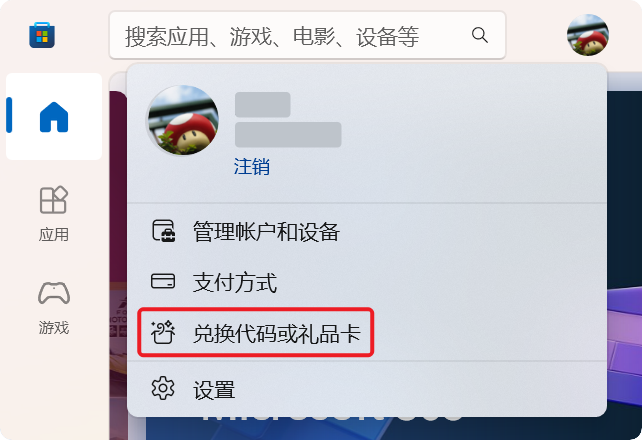Click the 应用 label in sidebar
The height and width of the screenshot is (440, 642).
click(x=54, y=235)
